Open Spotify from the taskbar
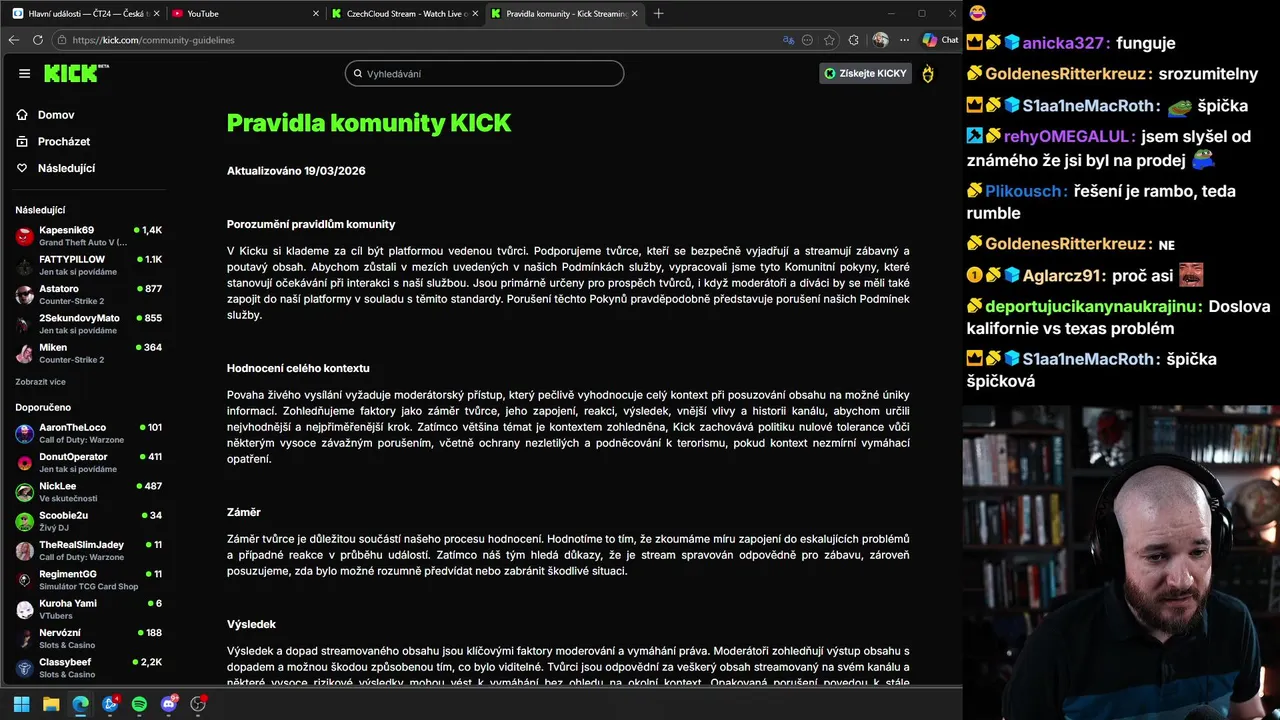The height and width of the screenshot is (720, 1280). click(x=139, y=704)
